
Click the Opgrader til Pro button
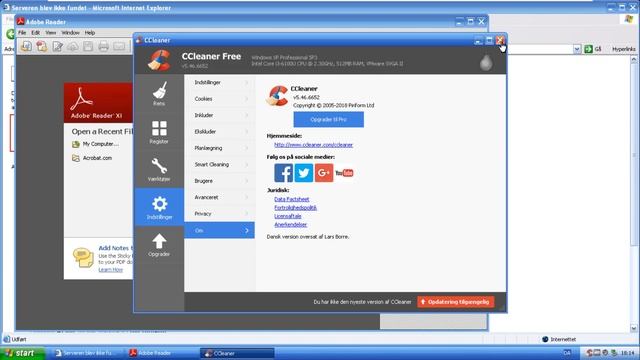[329, 120]
